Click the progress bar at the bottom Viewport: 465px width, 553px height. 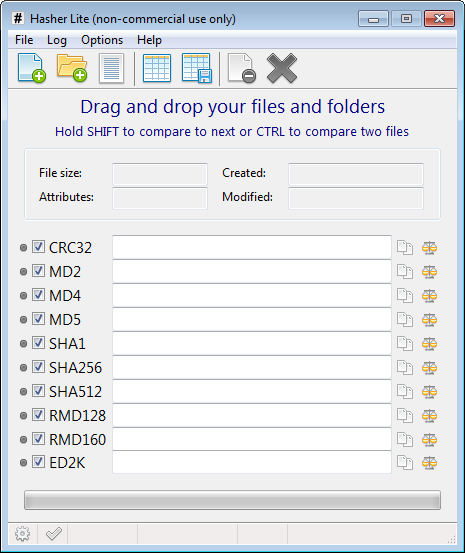[232, 500]
